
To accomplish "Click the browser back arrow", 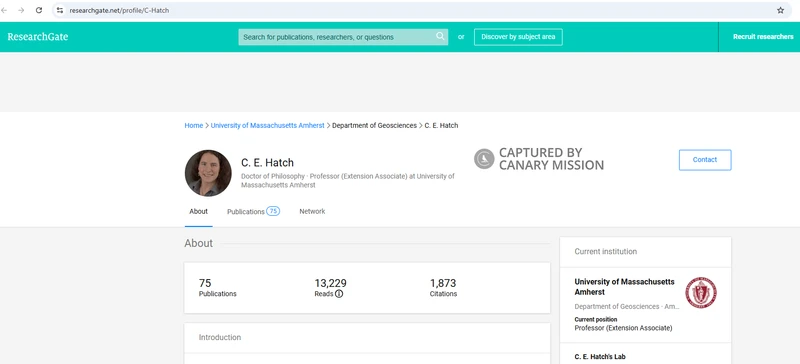I will click(5, 10).
